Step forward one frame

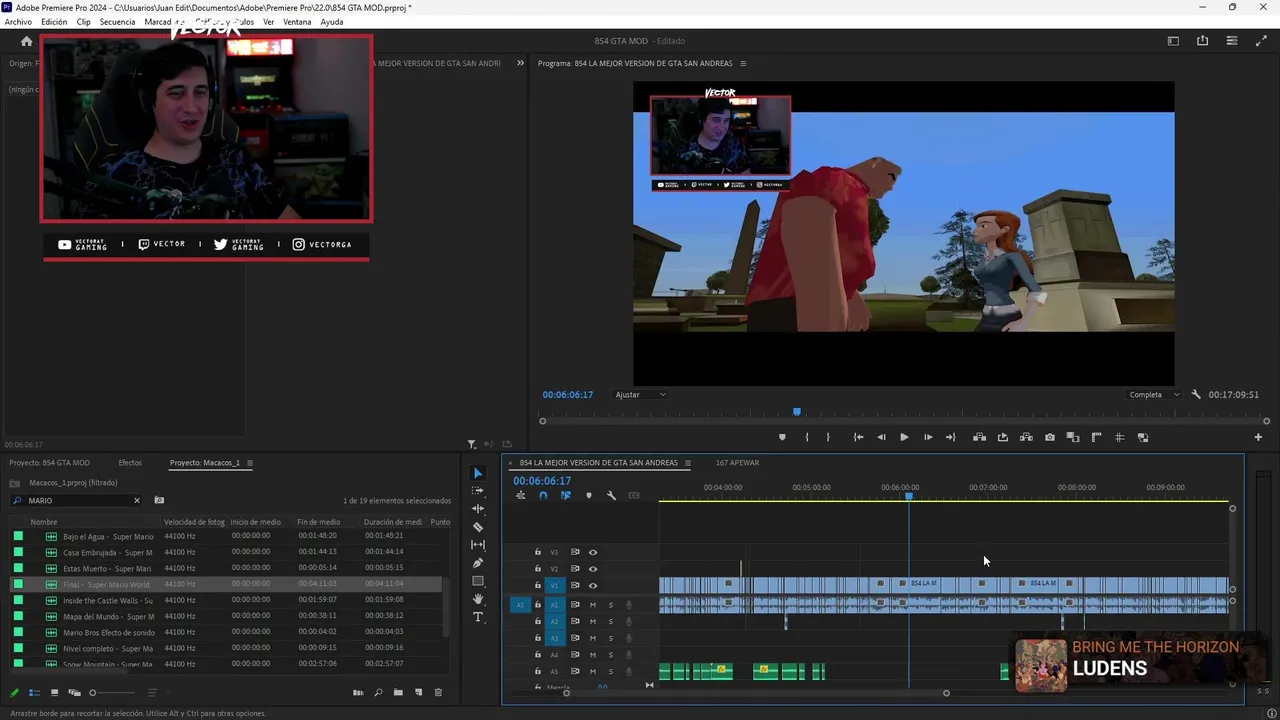928,437
